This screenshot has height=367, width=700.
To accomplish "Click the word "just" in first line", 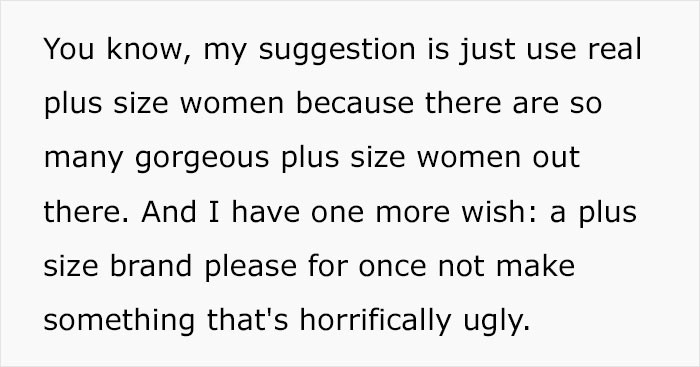I will click(487, 50).
